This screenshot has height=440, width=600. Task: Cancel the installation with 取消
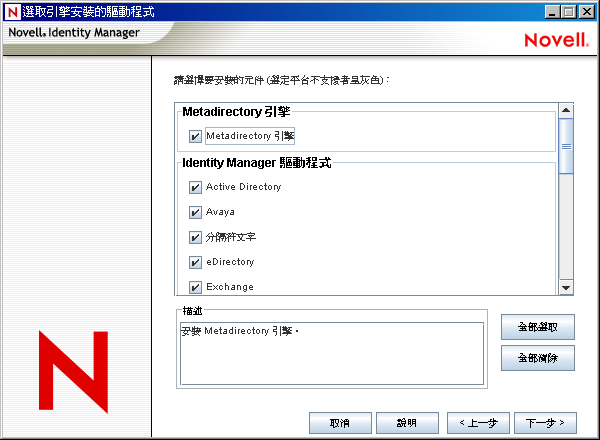pos(340,423)
